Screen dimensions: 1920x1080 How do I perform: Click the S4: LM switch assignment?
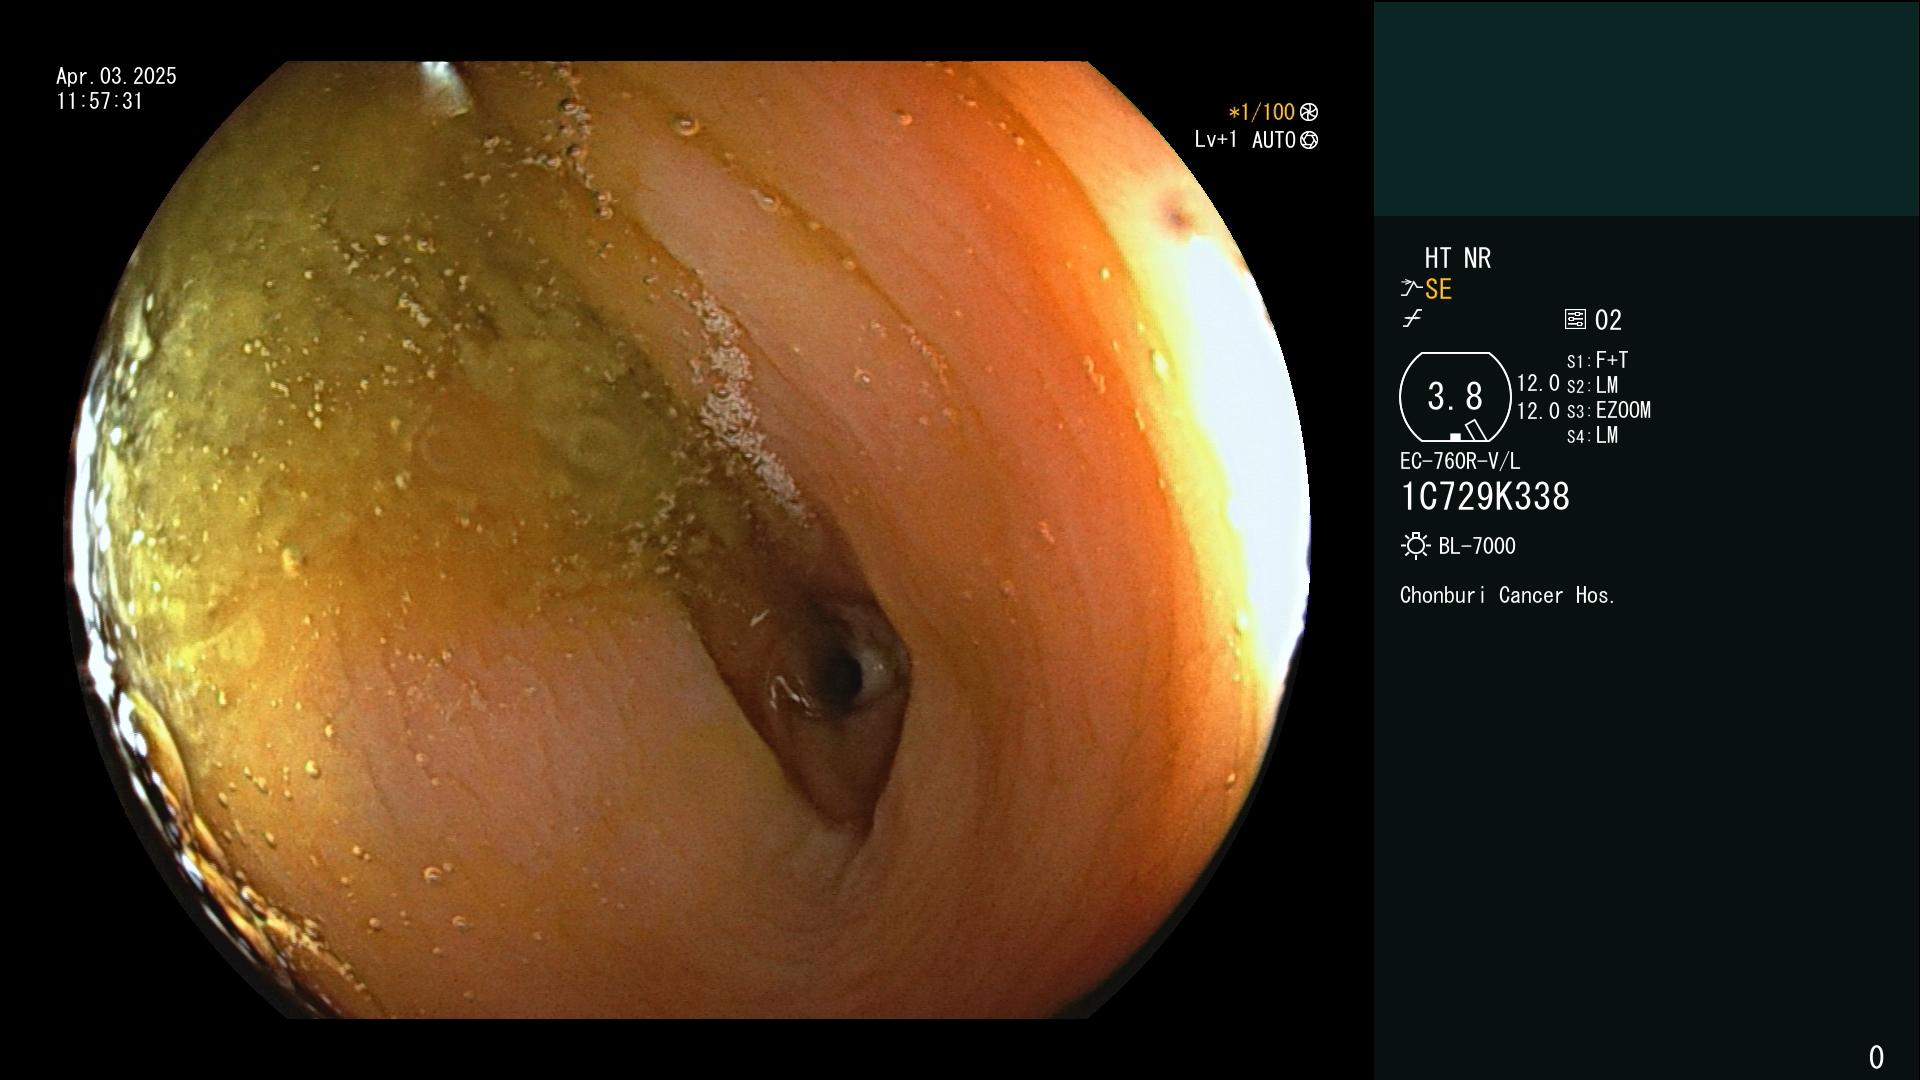point(1592,435)
